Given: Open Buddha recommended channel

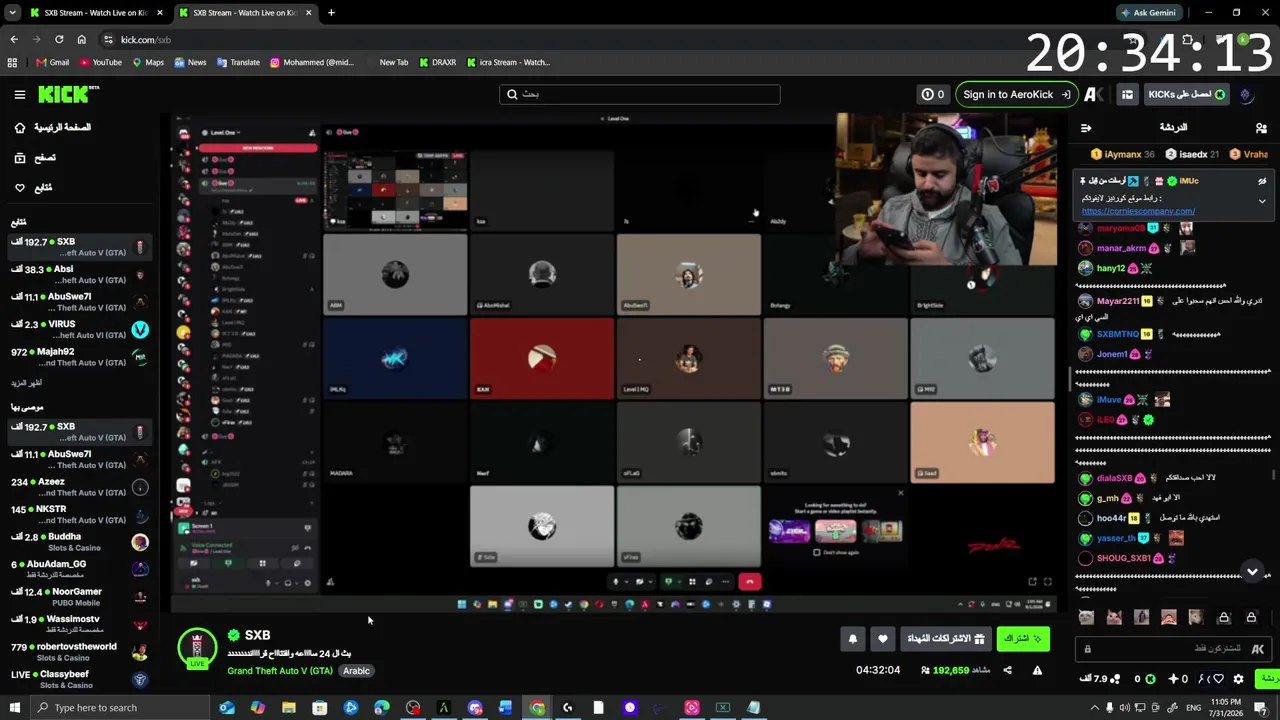Looking at the screenshot, I should tap(78, 542).
